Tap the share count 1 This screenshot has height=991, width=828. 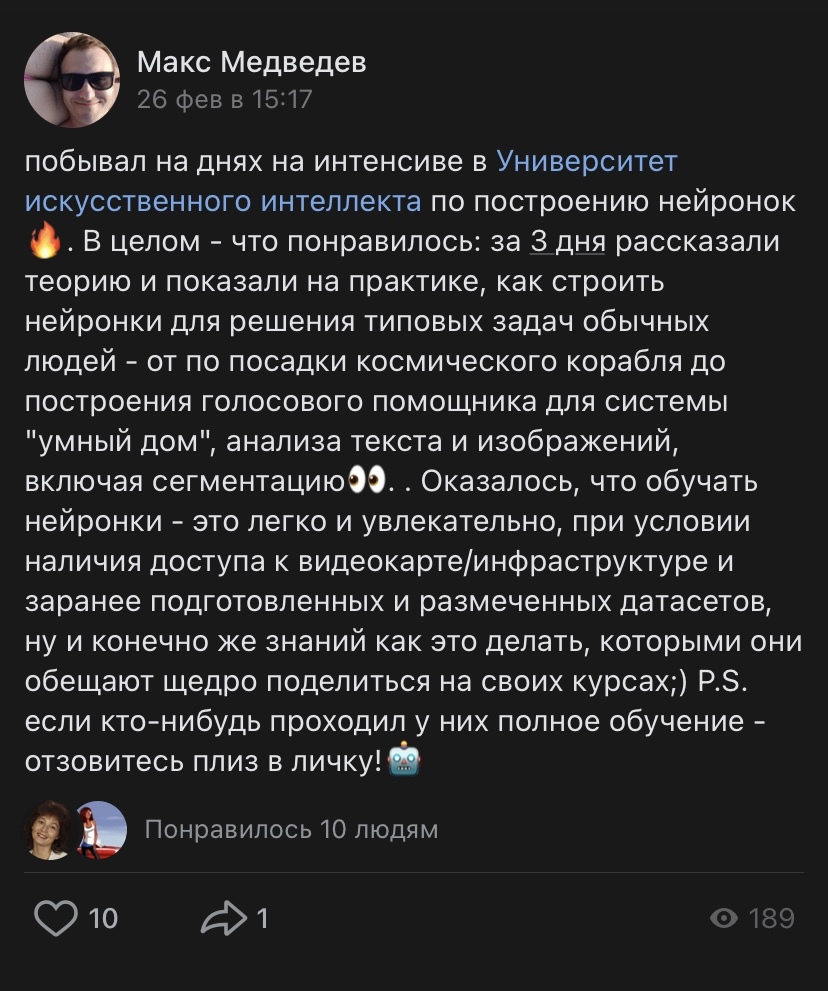click(262, 918)
